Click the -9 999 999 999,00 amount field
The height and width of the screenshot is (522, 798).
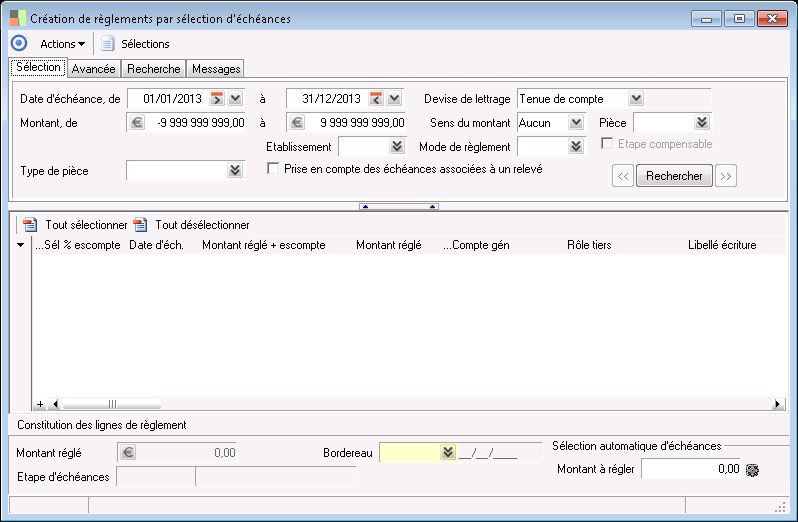196,123
